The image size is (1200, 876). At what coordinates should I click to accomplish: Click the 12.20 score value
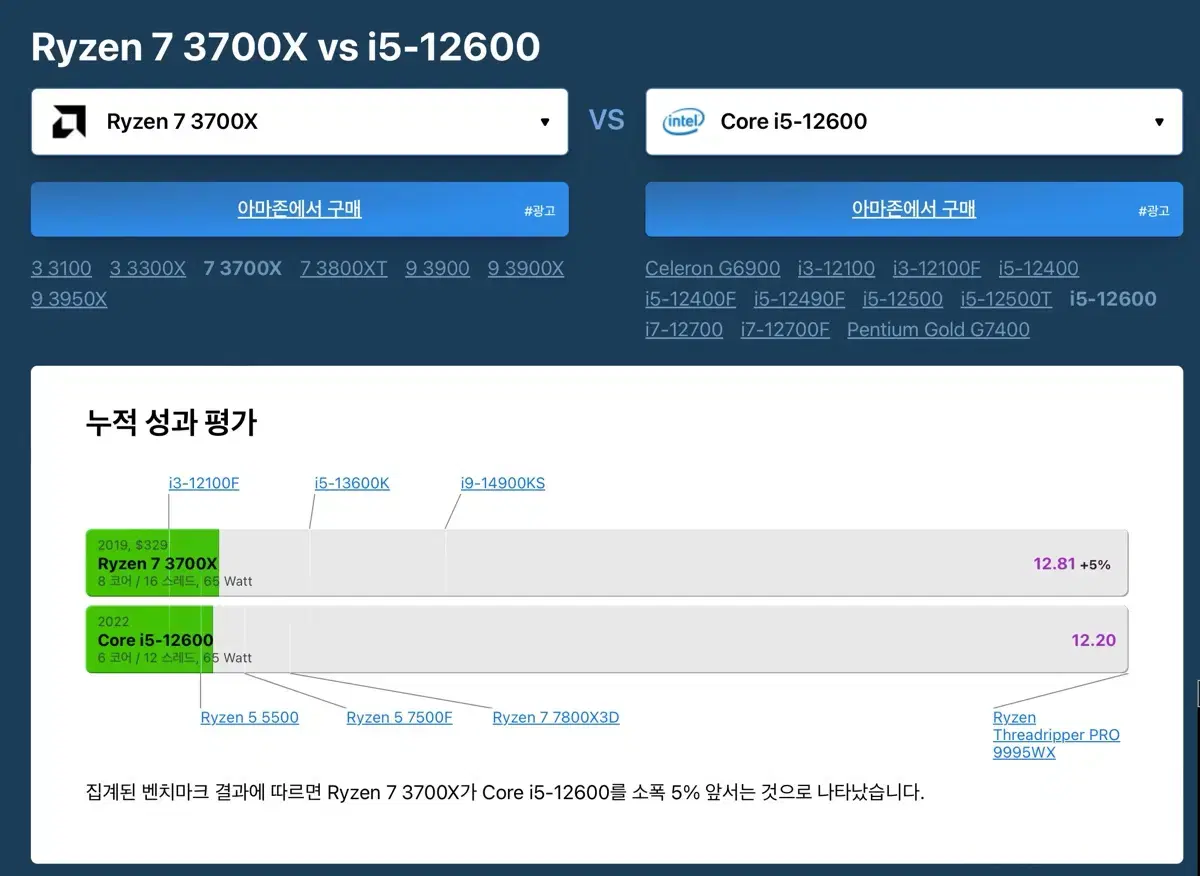tap(1093, 640)
